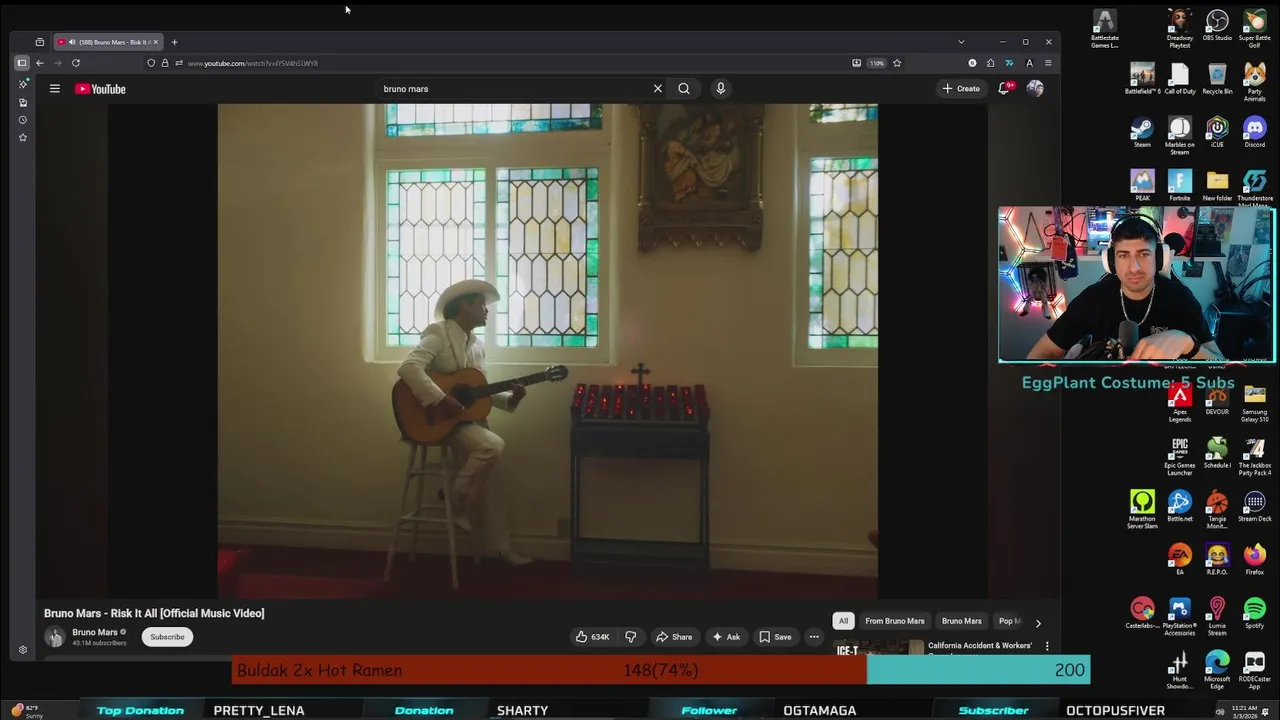This screenshot has width=1280, height=720.
Task: Open more actions ellipsis under video
Action: point(814,637)
